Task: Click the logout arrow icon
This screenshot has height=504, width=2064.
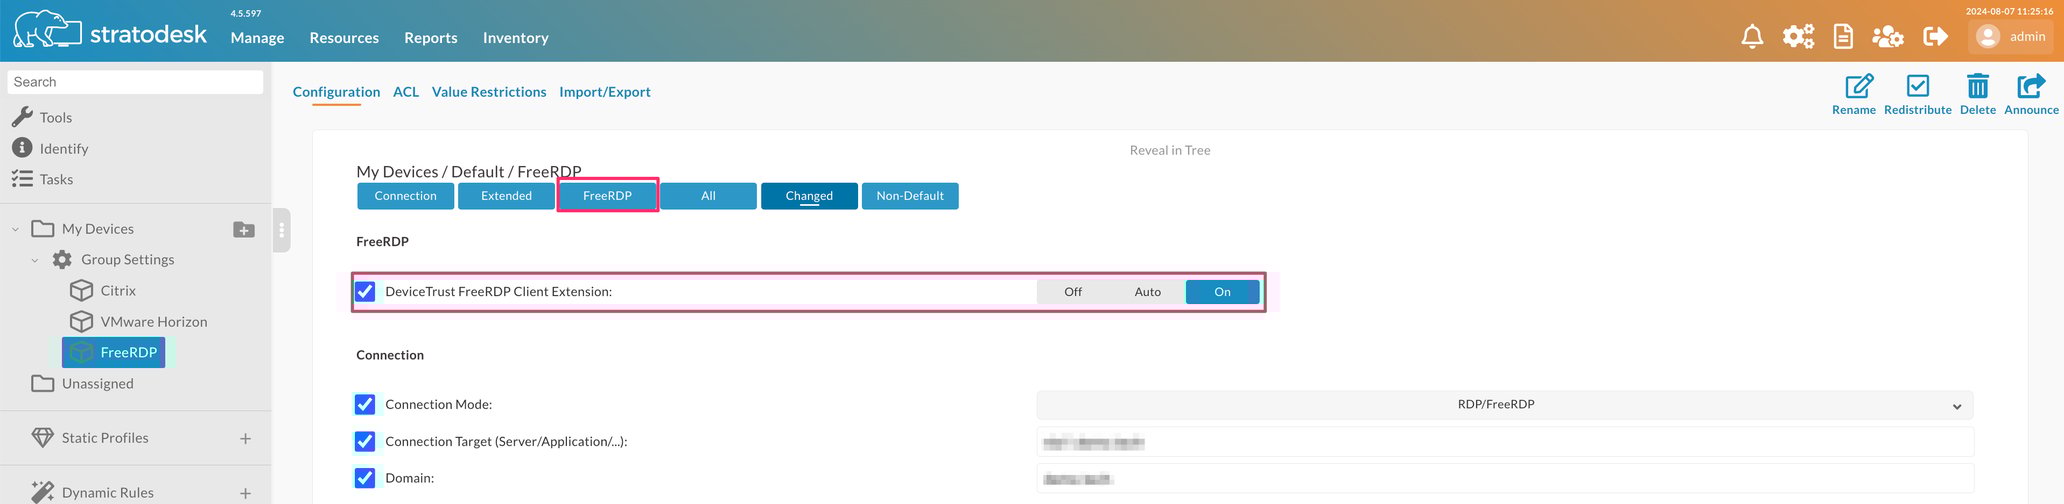Action: [x=1935, y=37]
